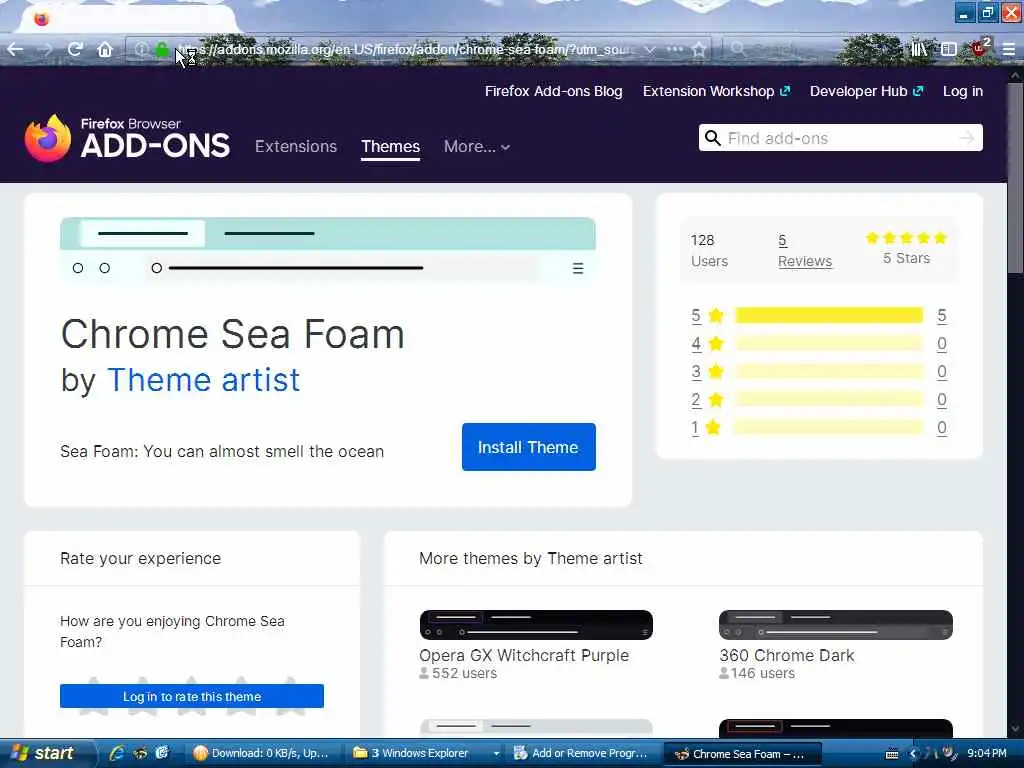Open the Developer Hub link
Viewport: 1024px width, 768px height.
pos(867,91)
